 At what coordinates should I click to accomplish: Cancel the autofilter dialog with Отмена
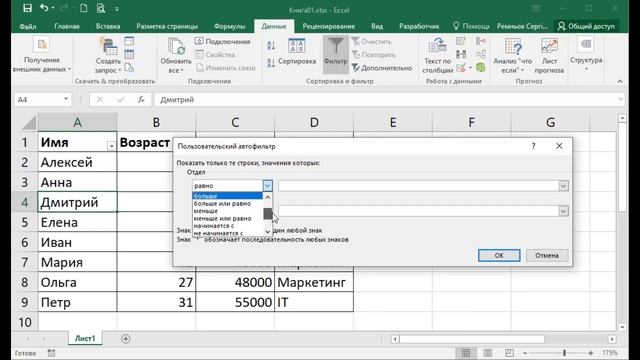(x=547, y=256)
